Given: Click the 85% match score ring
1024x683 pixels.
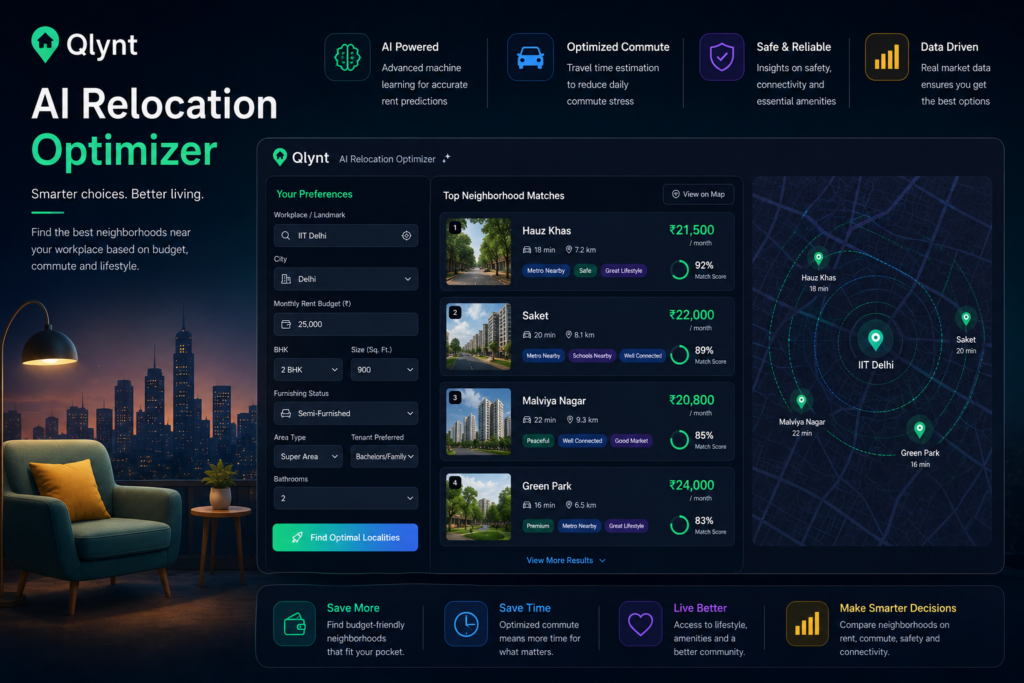Looking at the screenshot, I should point(680,439).
